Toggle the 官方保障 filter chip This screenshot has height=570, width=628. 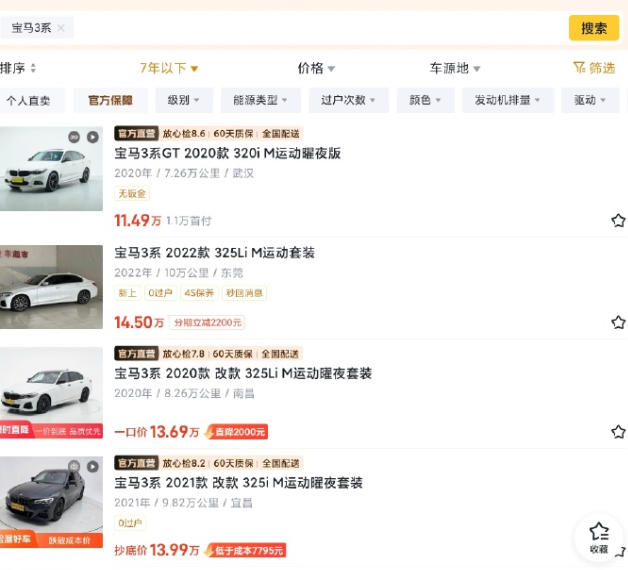110,100
